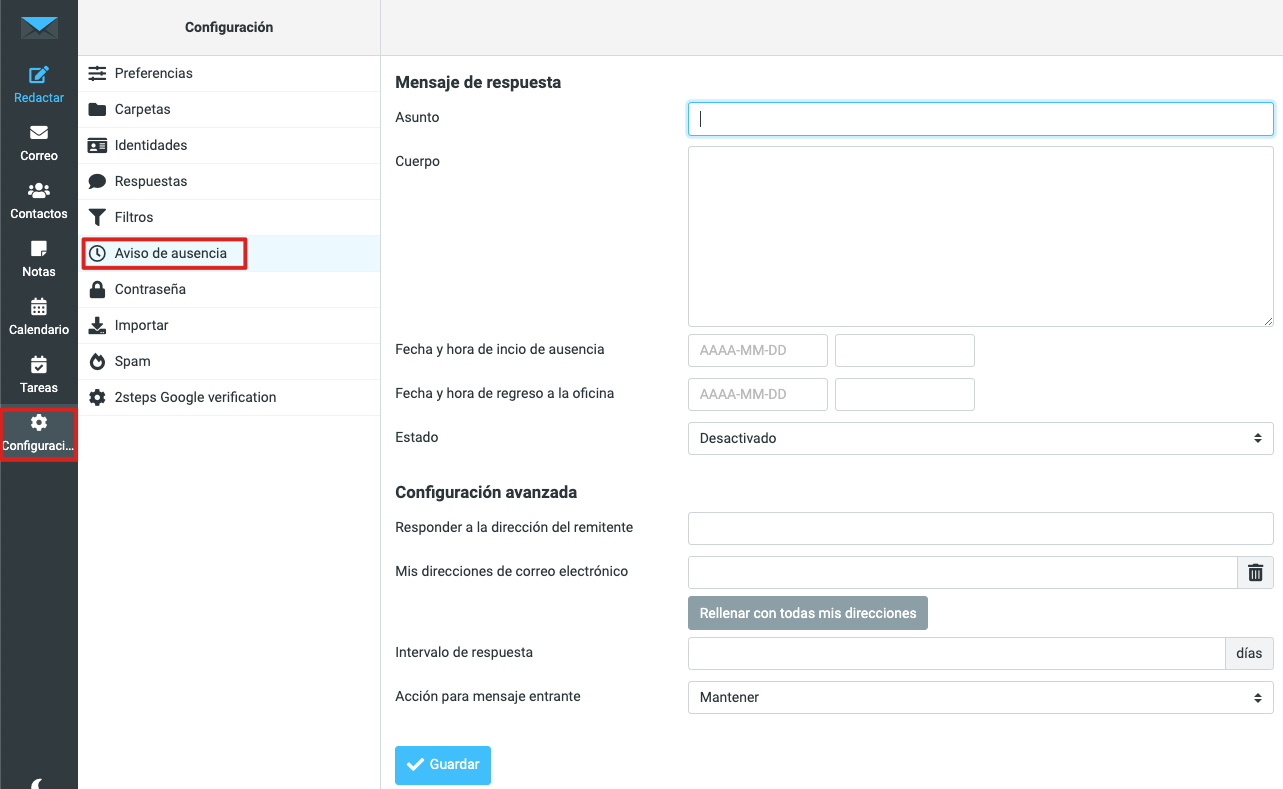Open 2steps Google verification settings
This screenshot has height=789, width=1283.
tap(195, 397)
